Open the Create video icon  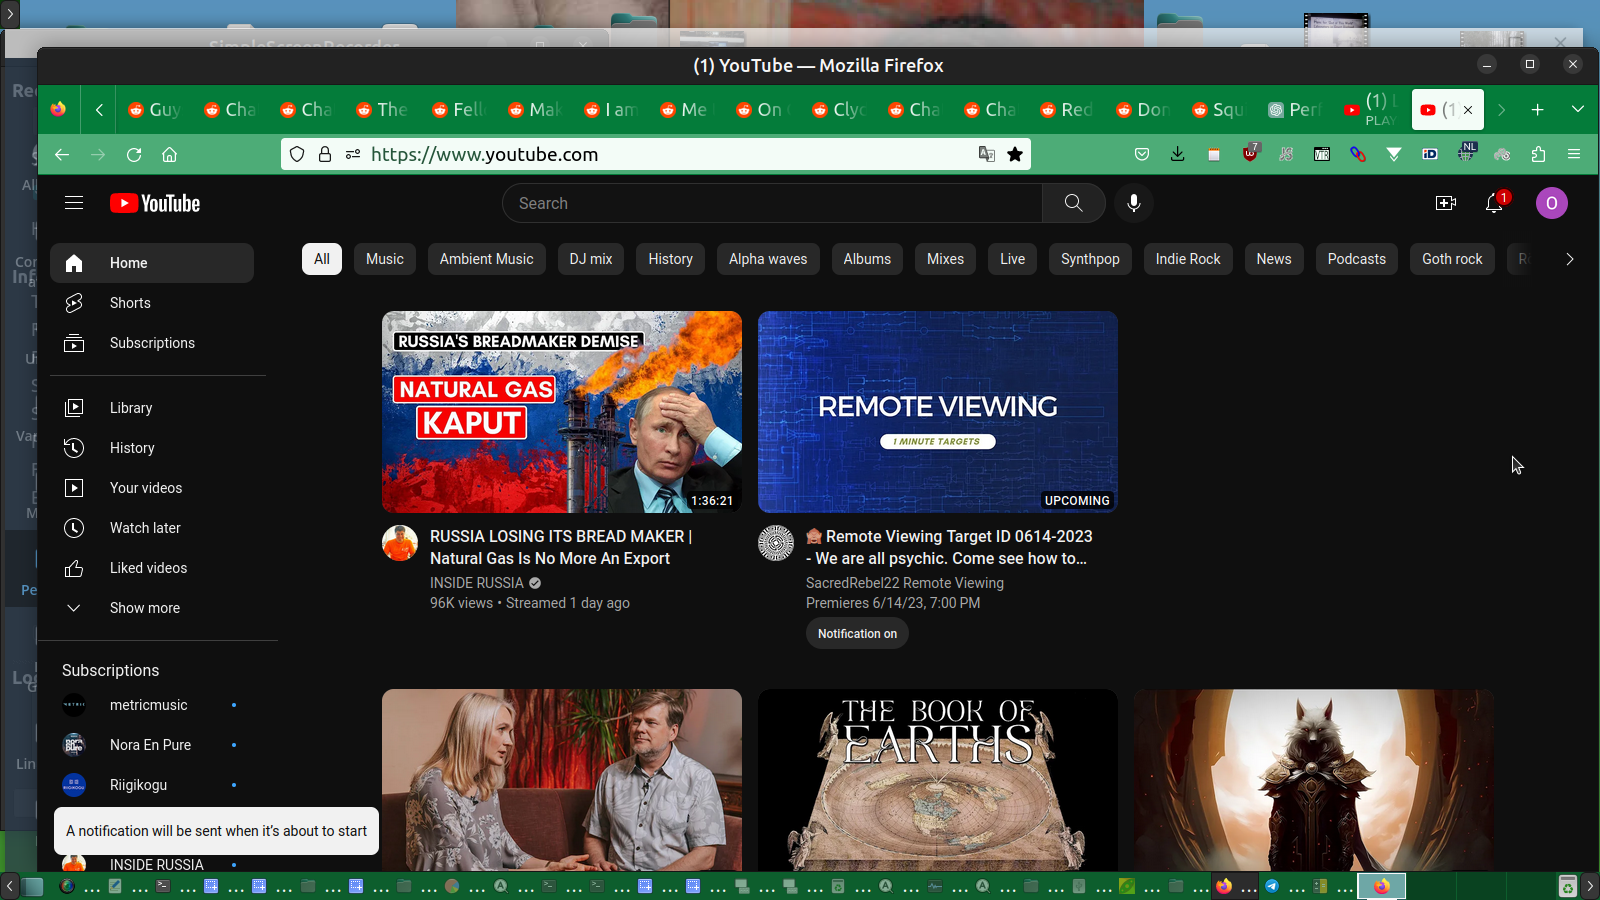tap(1446, 203)
